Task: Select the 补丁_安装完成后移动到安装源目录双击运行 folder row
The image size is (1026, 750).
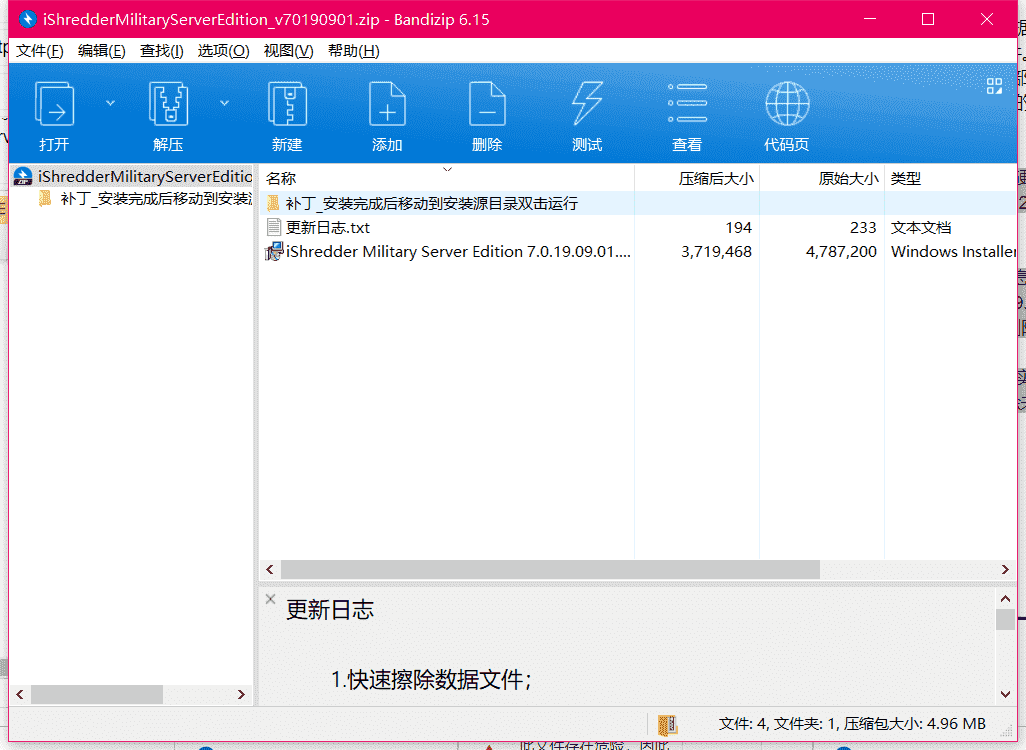Action: (638, 204)
